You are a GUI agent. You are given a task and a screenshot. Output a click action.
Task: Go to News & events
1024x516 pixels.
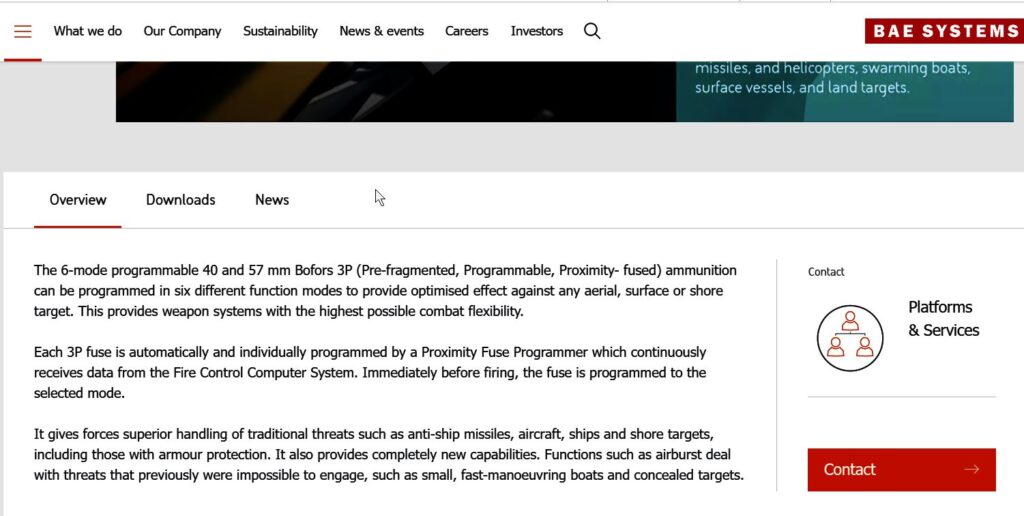(381, 31)
